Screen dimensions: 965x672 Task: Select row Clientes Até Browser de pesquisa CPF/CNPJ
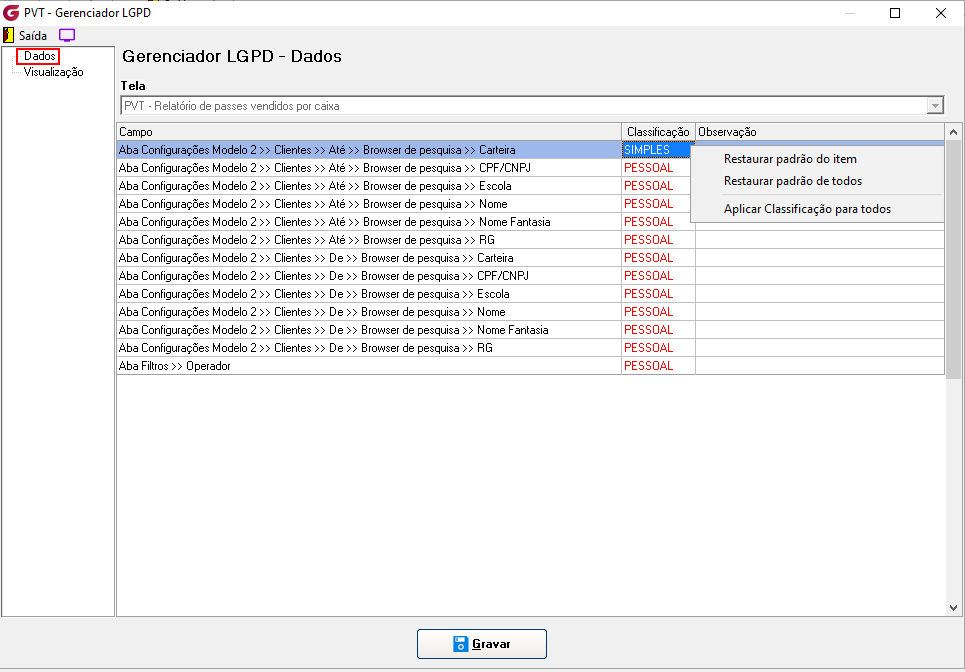pos(369,168)
